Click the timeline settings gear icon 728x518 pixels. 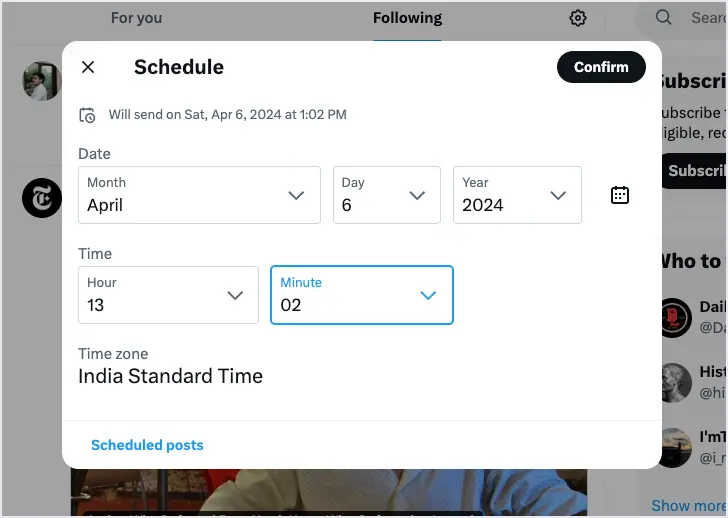pos(578,18)
